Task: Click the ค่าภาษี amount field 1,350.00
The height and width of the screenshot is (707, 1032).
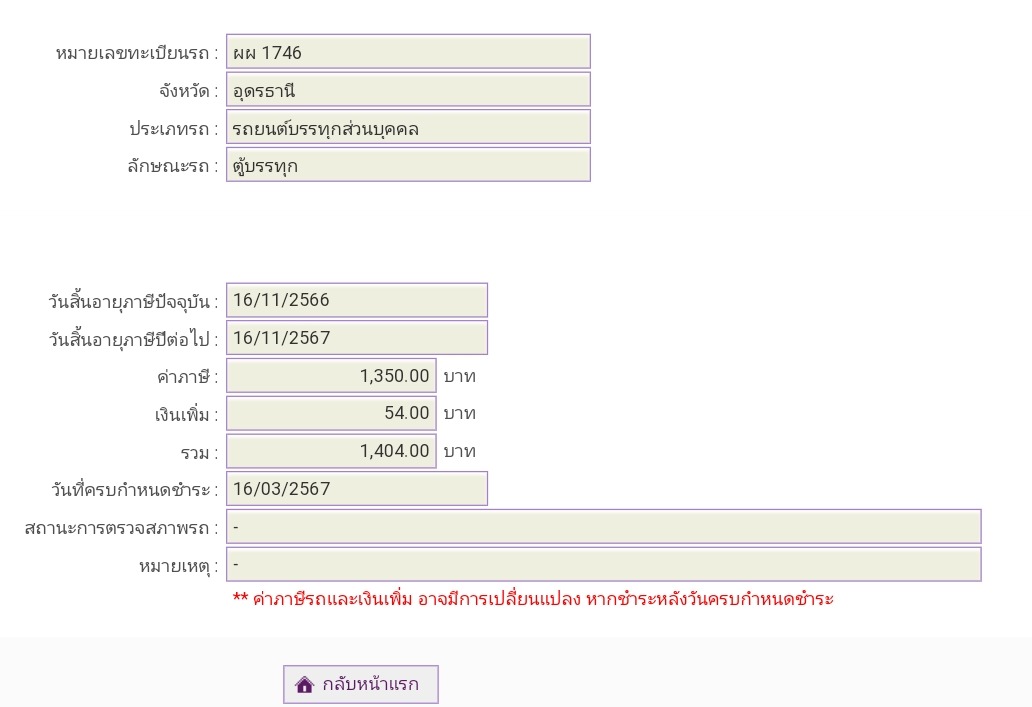Action: pyautogui.click(x=331, y=376)
